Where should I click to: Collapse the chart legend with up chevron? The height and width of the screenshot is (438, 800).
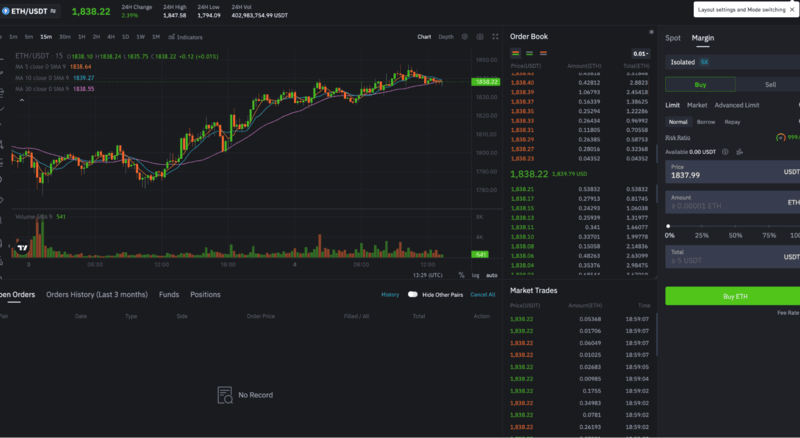pos(22,101)
